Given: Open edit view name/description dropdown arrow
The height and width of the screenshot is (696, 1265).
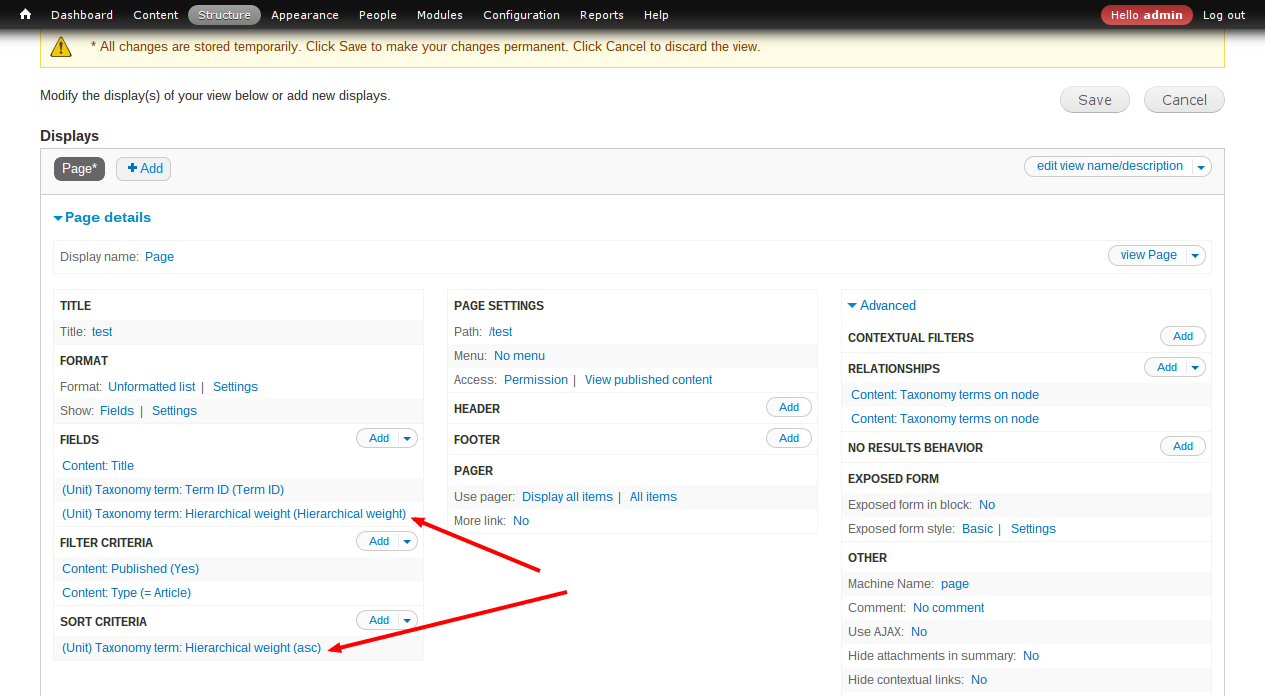Looking at the screenshot, I should coord(1201,167).
